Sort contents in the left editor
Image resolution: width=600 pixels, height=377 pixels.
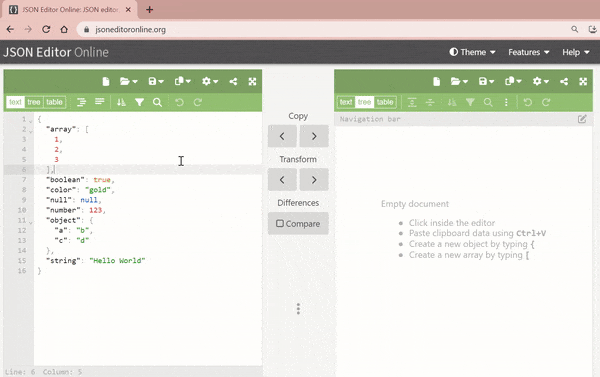(121, 102)
